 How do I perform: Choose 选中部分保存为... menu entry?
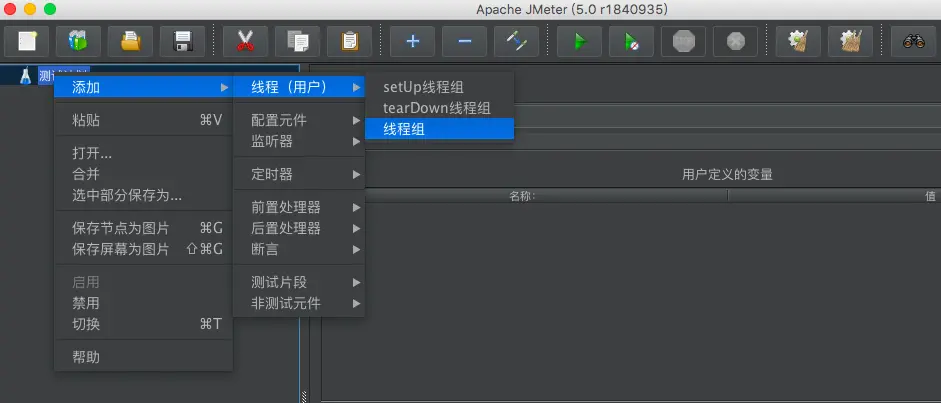(143, 196)
